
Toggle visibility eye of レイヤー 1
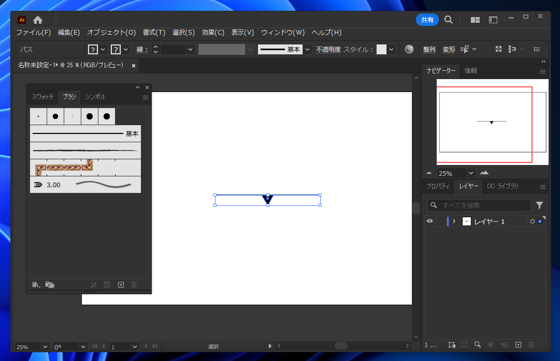pos(430,221)
